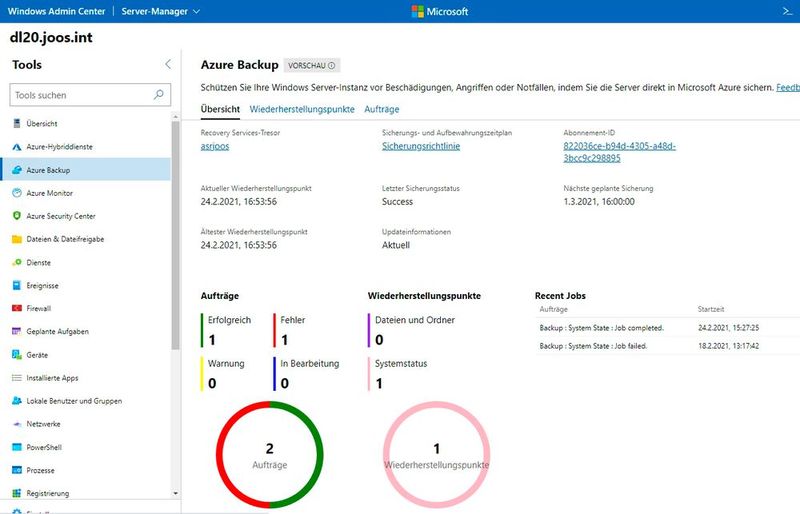
Task: Click the Dienste gear icon
Action: 17,262
